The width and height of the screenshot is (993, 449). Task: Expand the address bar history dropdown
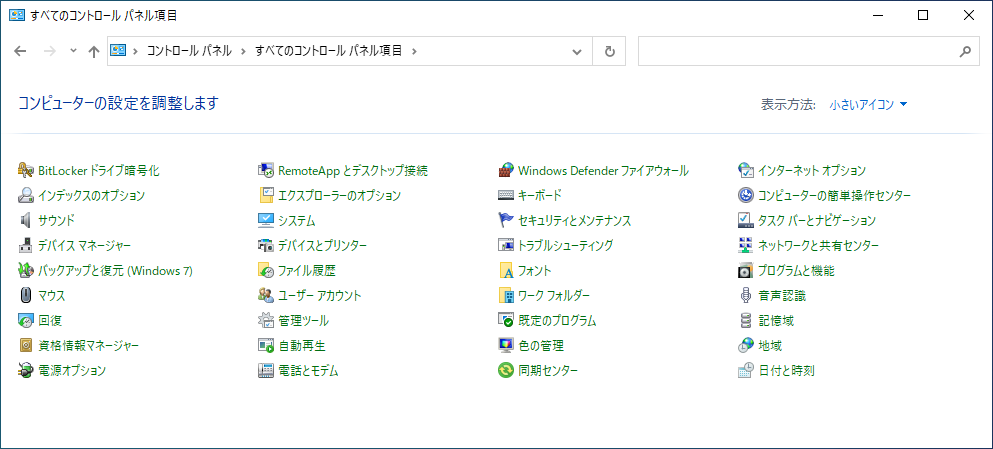tap(577, 51)
